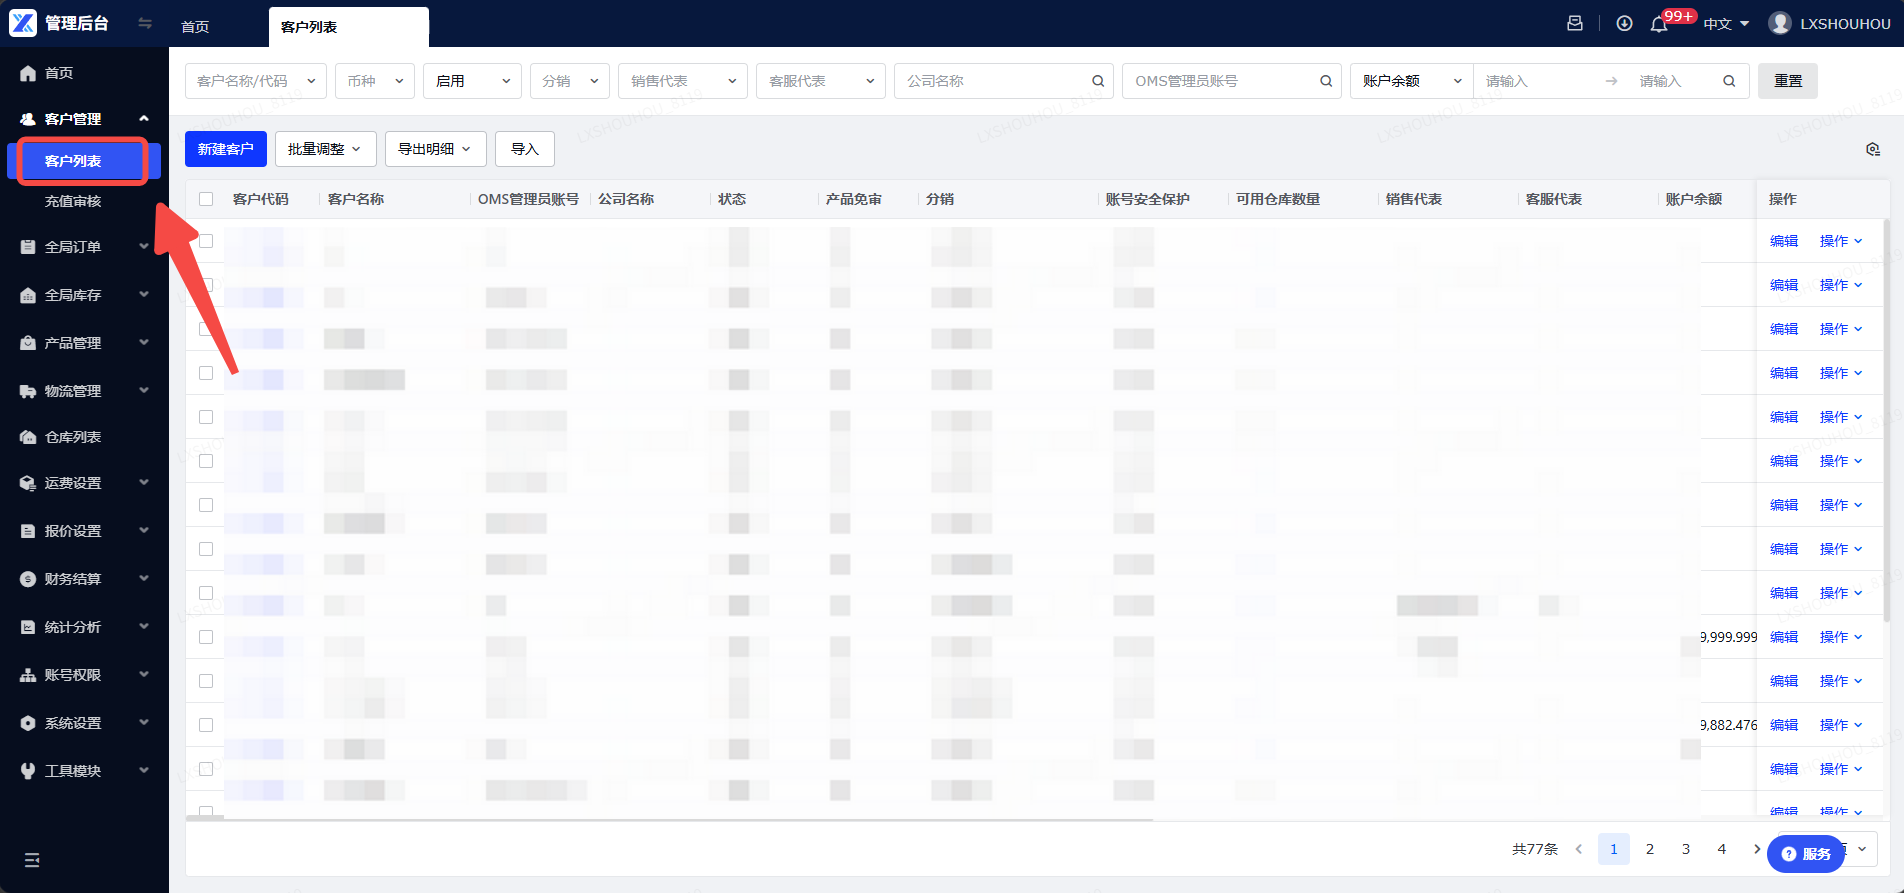The image size is (1904, 893).
Task: Click the 全局订单 sidebar icon
Action: [28, 247]
